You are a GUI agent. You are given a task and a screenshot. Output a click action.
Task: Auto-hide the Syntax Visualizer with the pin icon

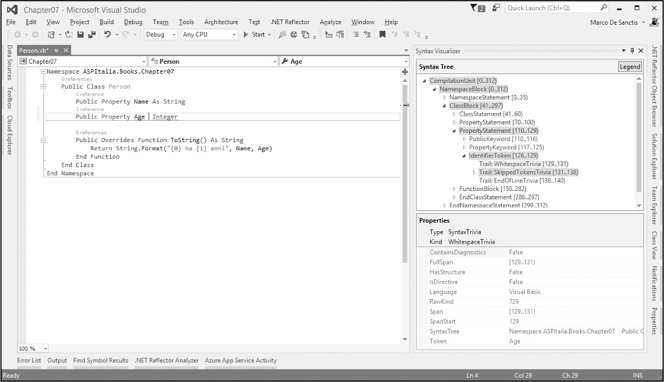click(x=632, y=51)
